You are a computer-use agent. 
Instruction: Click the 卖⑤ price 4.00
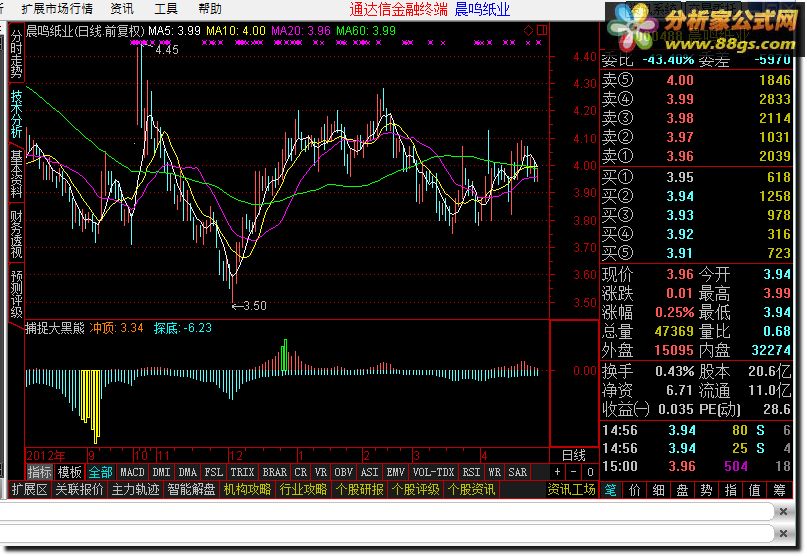(x=680, y=81)
